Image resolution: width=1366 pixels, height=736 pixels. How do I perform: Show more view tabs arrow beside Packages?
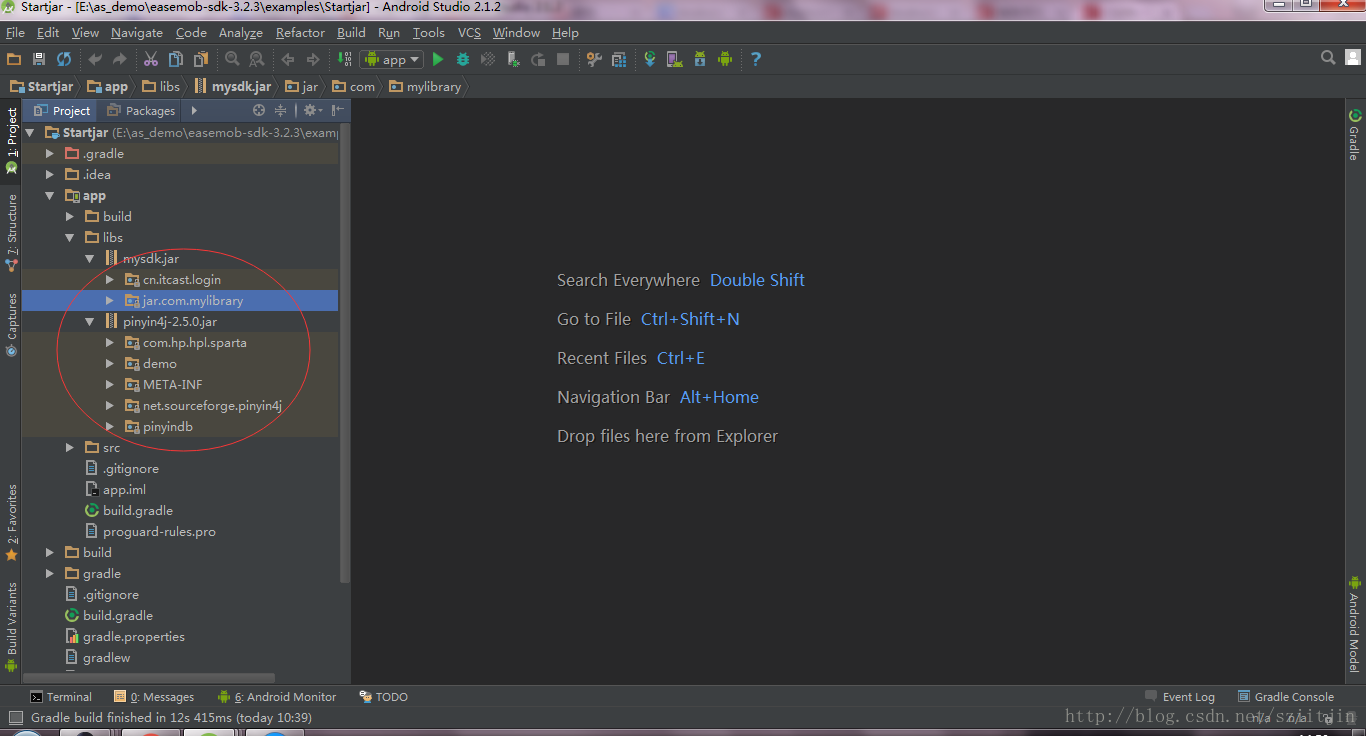(194, 110)
